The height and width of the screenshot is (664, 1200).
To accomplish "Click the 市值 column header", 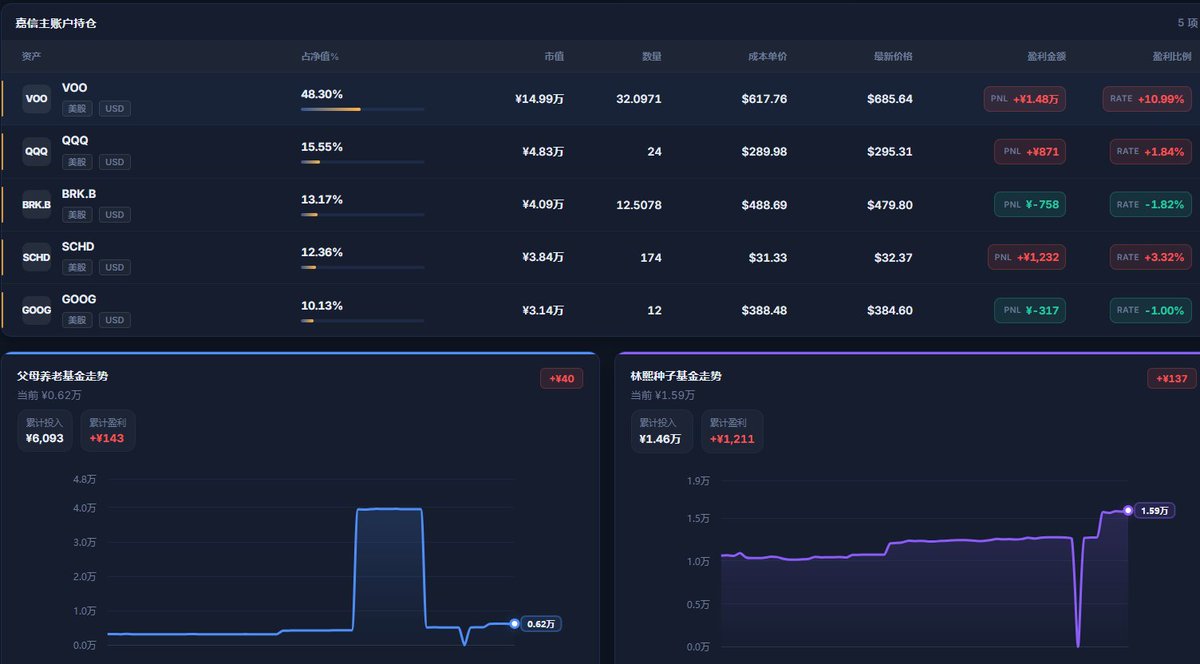I will pos(554,57).
